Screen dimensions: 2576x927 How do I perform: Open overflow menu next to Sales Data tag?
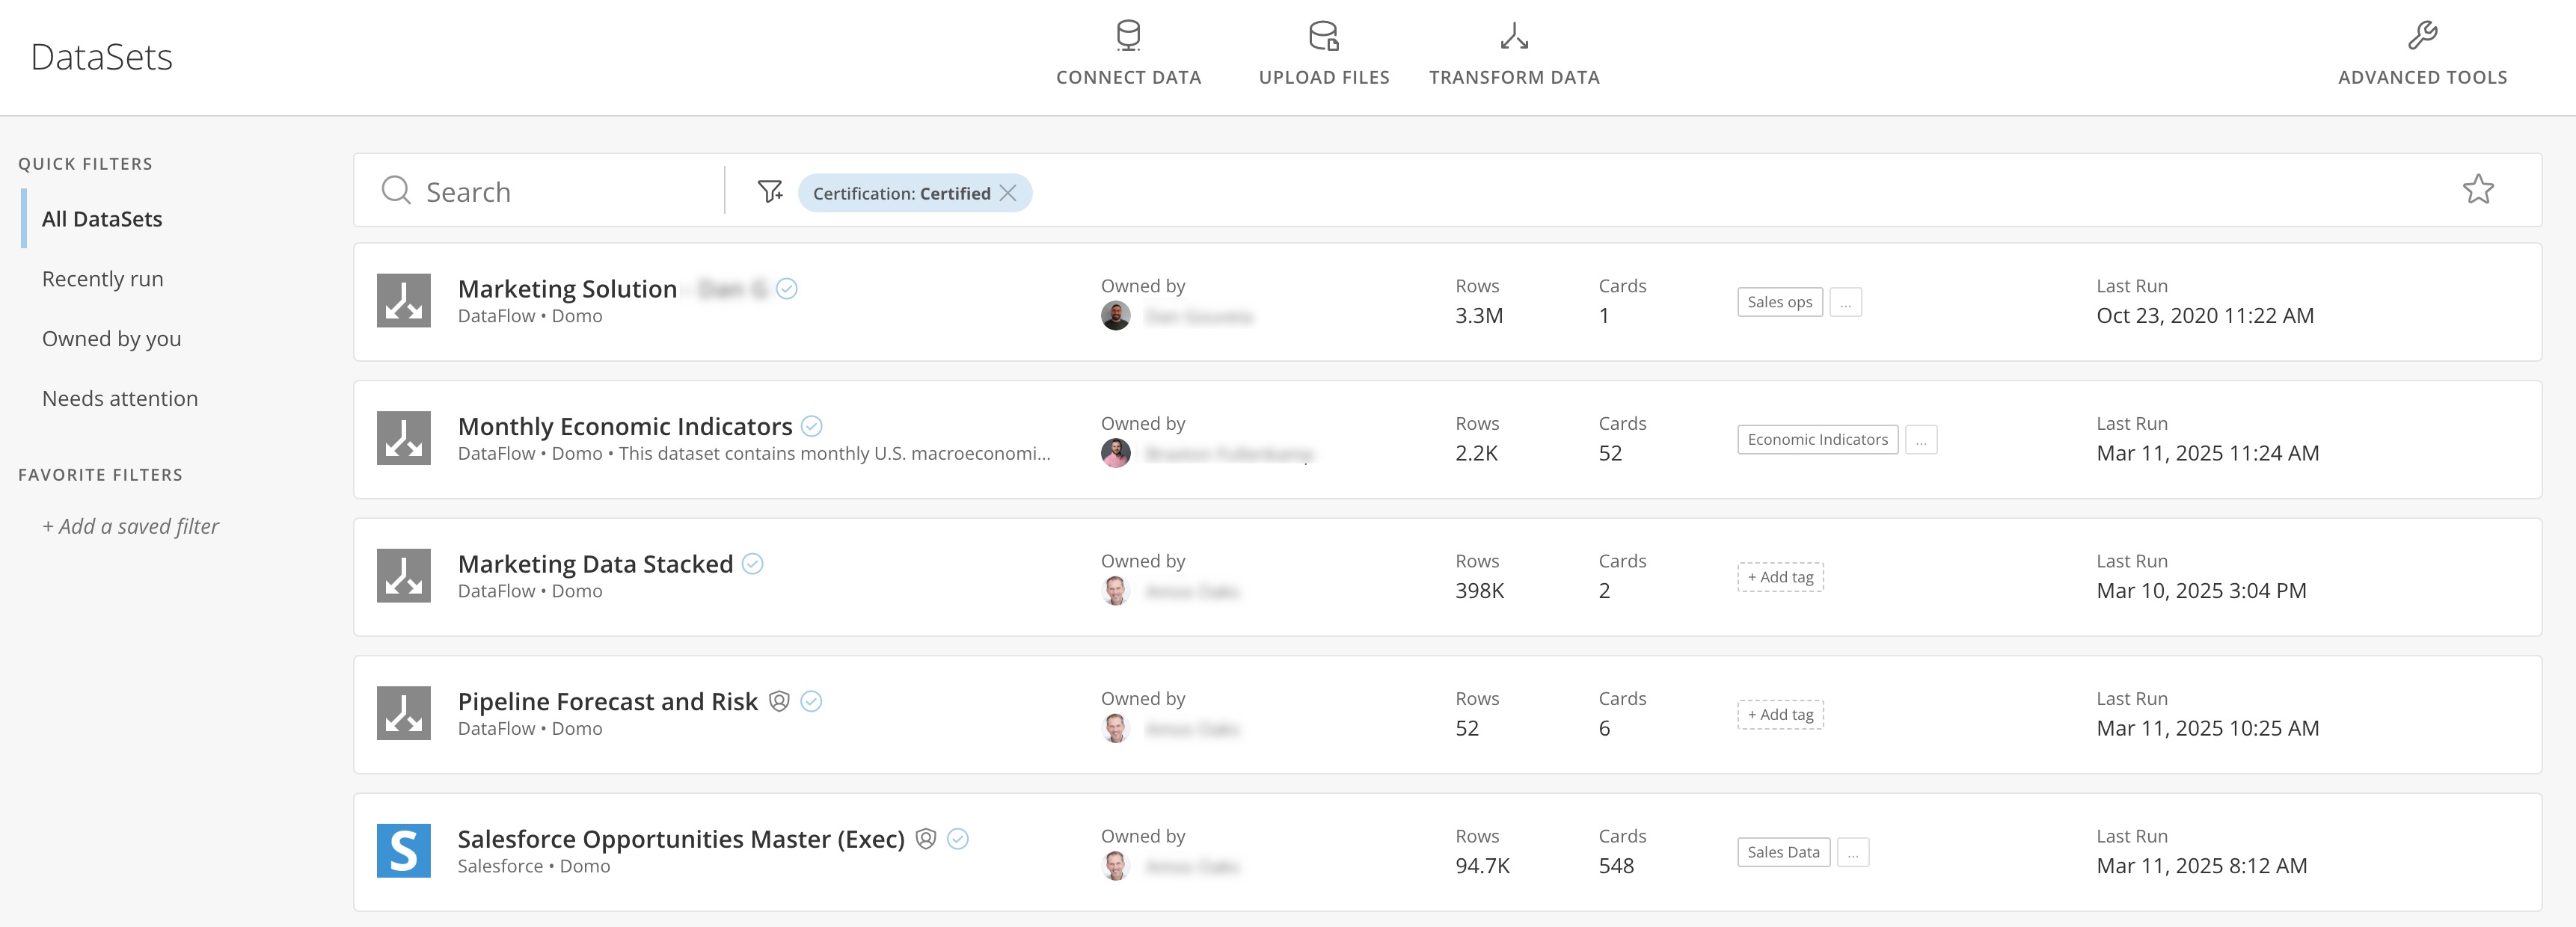[x=1854, y=852]
